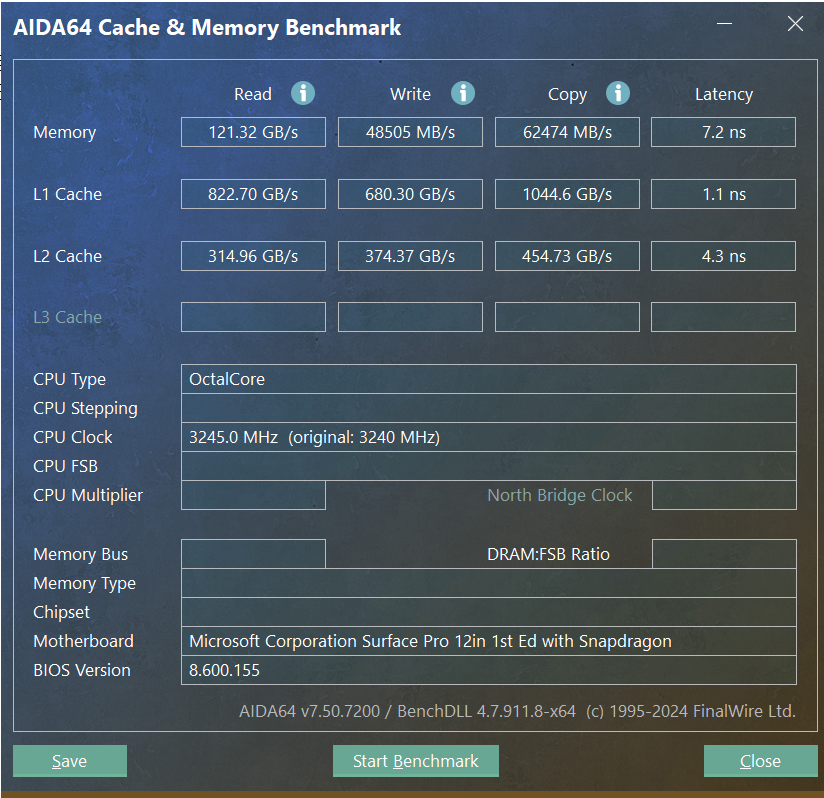This screenshot has width=824, height=798.
Task: Close the window with the X icon
Action: 795,24
